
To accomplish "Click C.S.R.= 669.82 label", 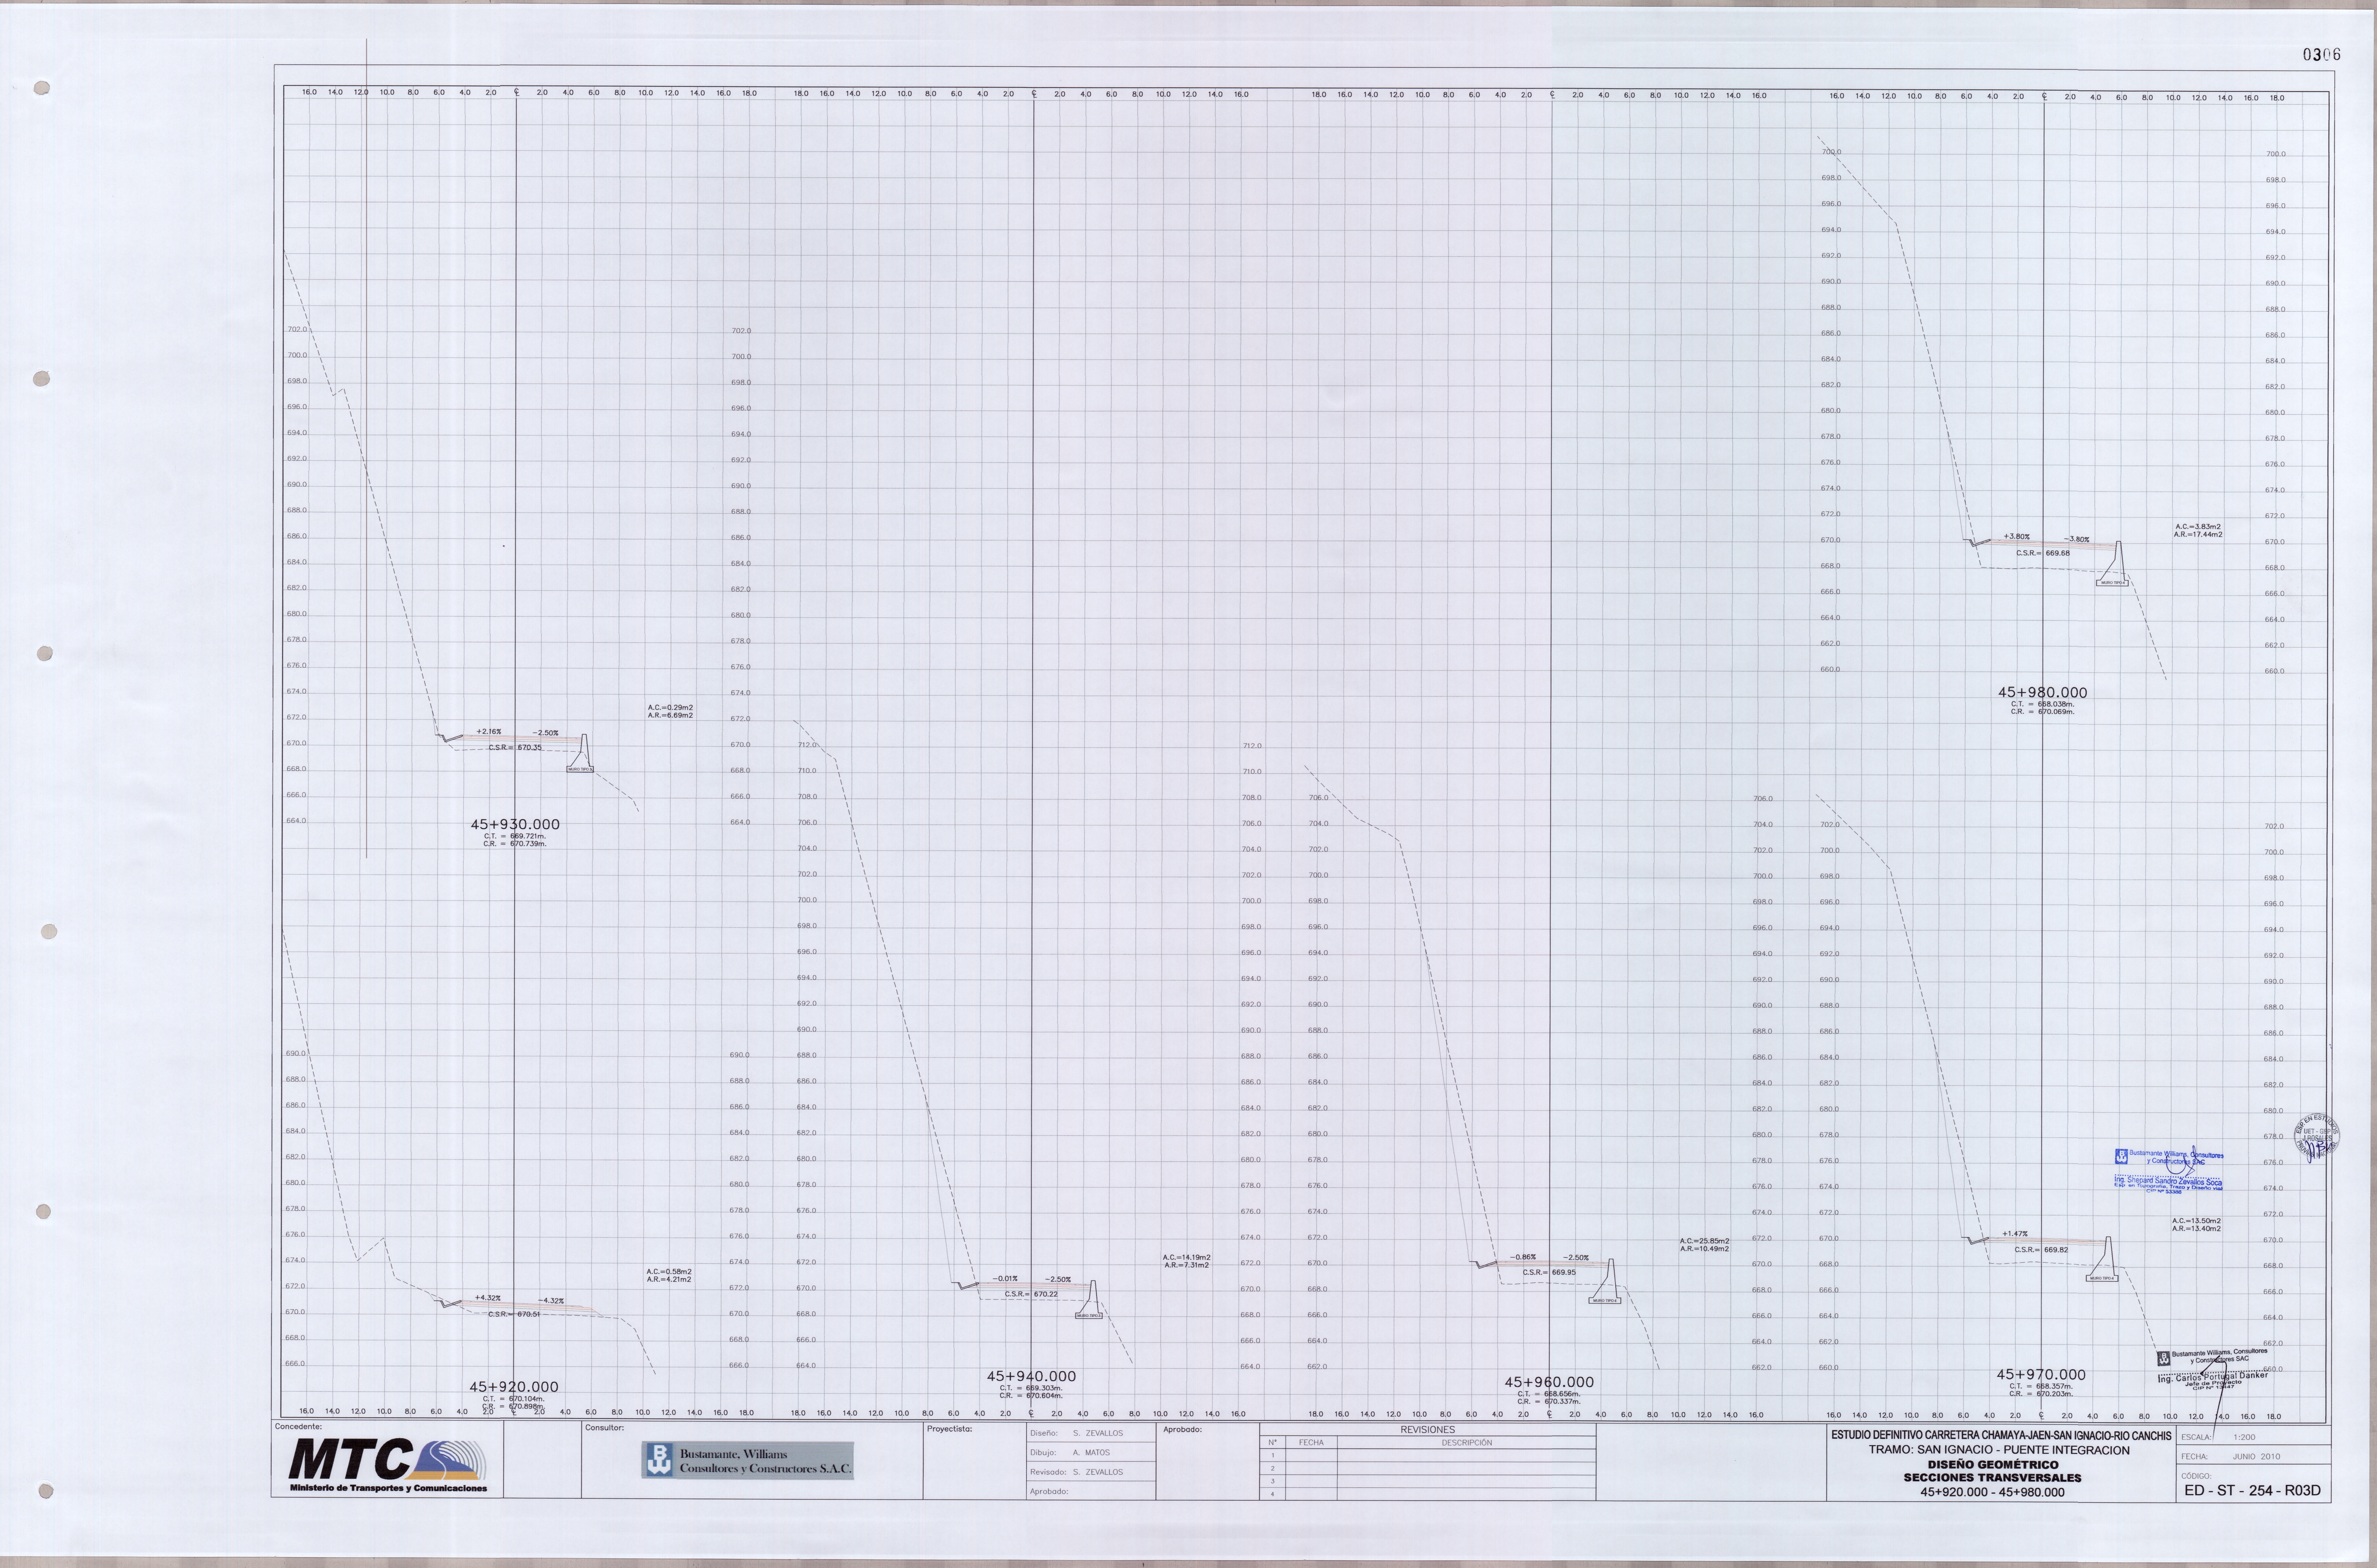I will 2041,1250.
